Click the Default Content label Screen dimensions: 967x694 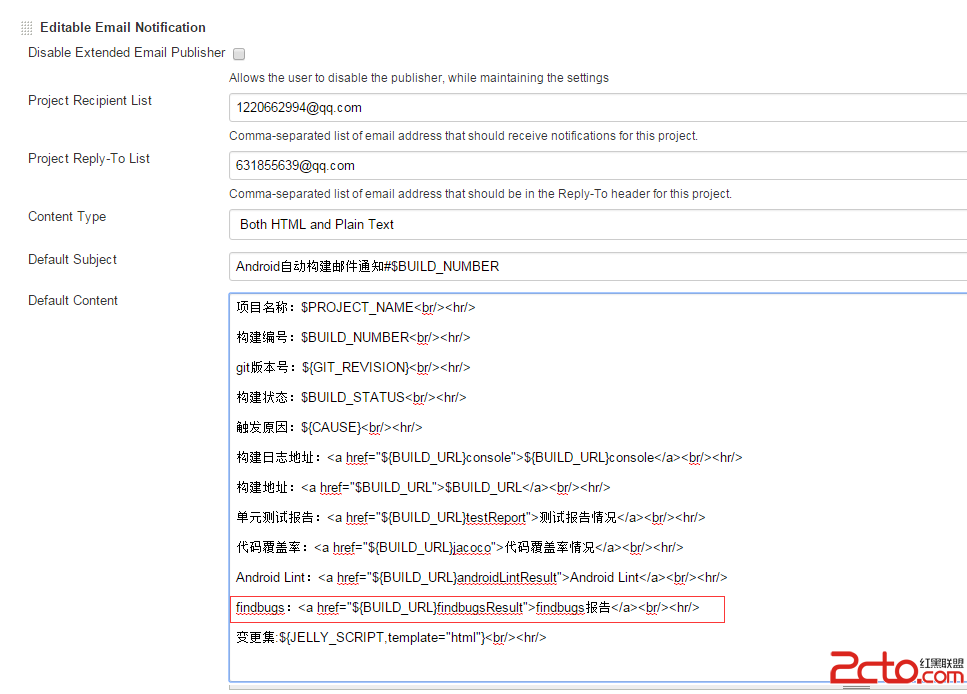point(72,300)
